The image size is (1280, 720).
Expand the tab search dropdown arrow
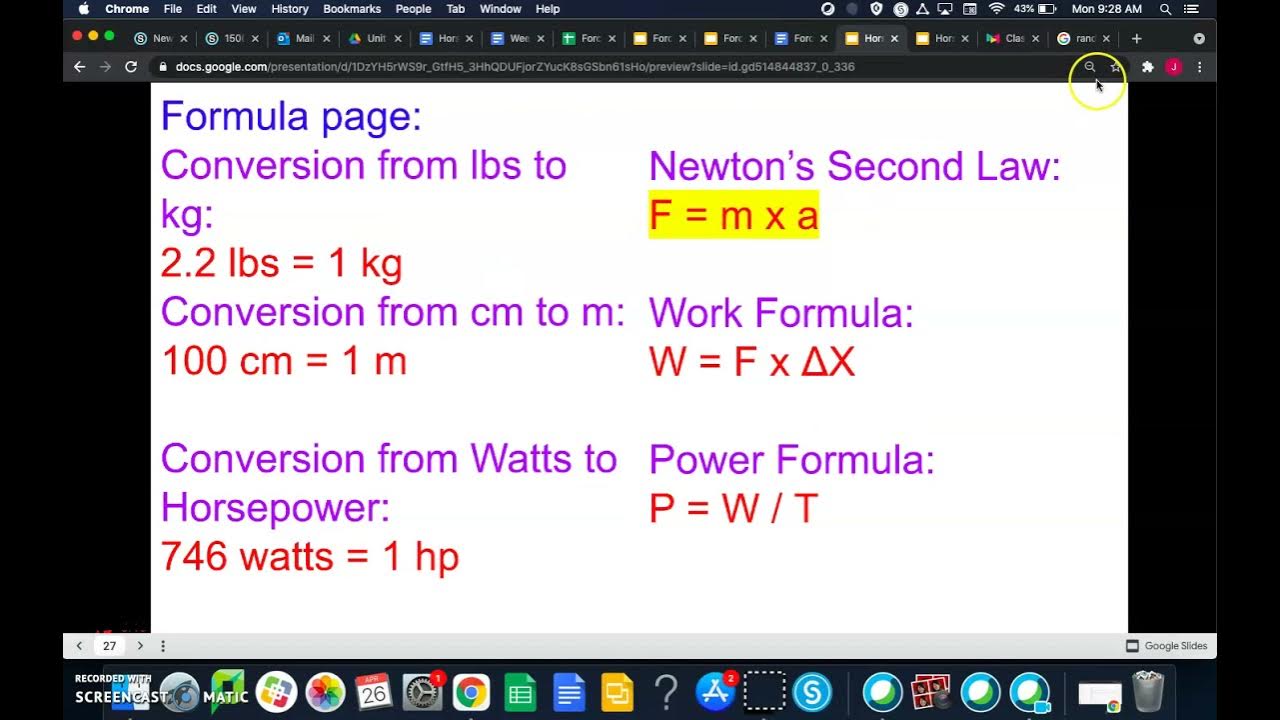pos(1199,38)
